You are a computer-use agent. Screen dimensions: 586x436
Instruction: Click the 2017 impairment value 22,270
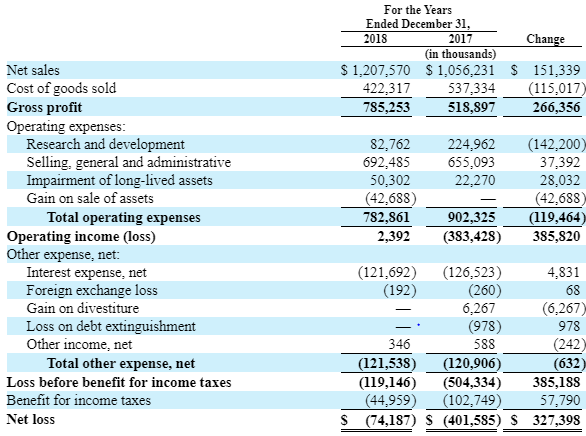(475, 180)
